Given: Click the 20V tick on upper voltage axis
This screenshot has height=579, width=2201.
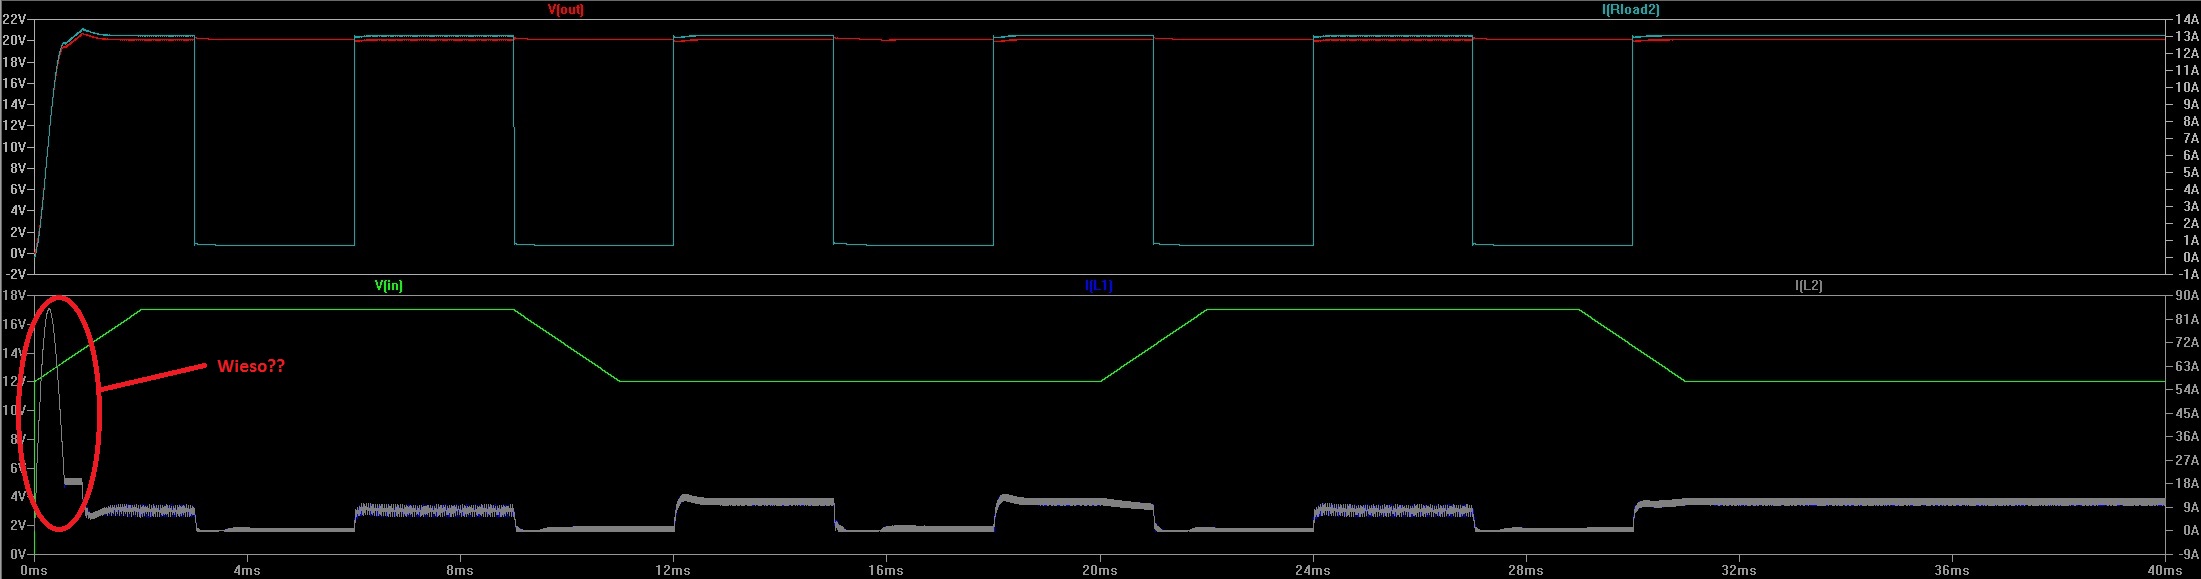Looking at the screenshot, I should pos(13,40).
